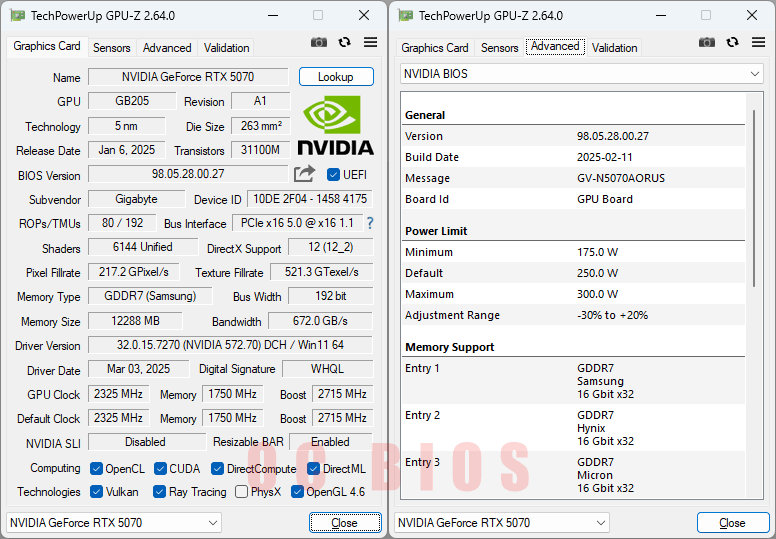Click the BIOS share/export arrow icon
The height and width of the screenshot is (539, 776).
pyautogui.click(x=304, y=174)
